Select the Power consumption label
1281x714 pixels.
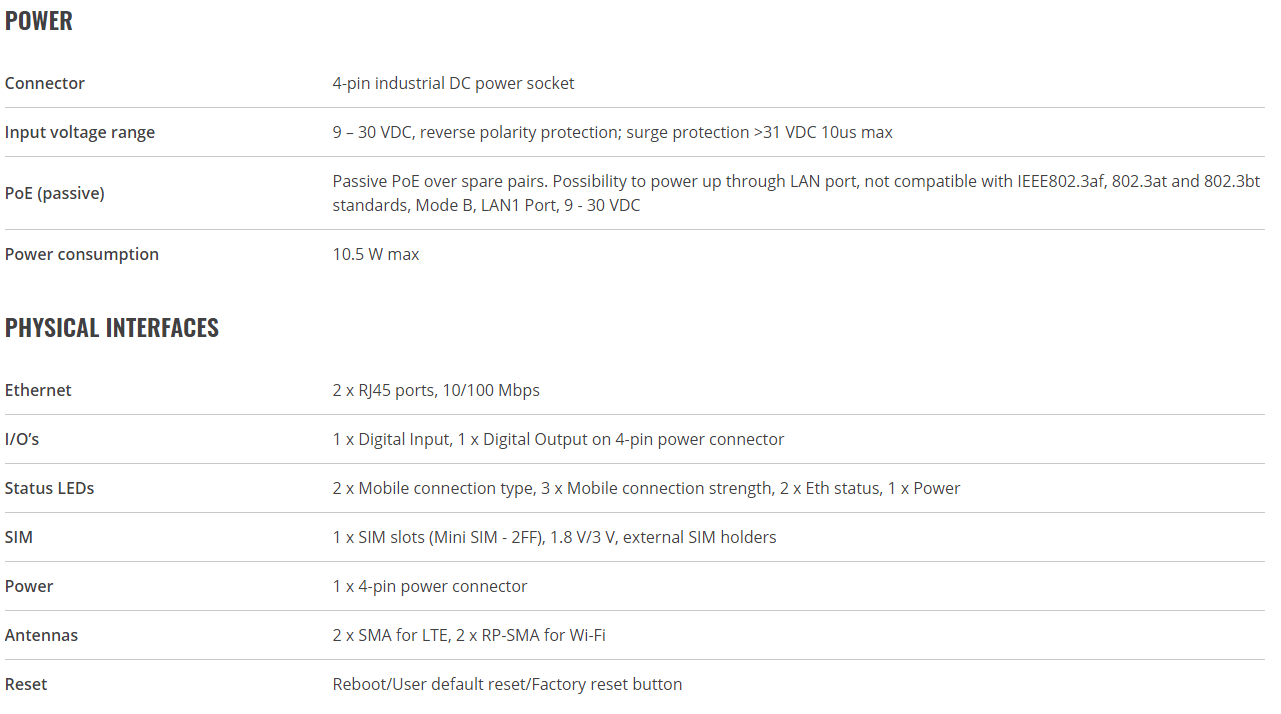82,254
